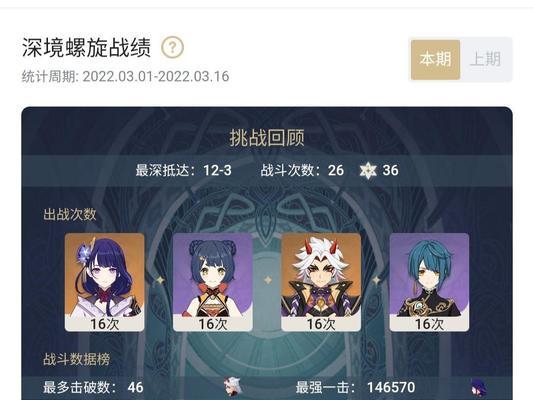Select Xiangling character card
Screen dimensions: 534x400
[213, 282]
